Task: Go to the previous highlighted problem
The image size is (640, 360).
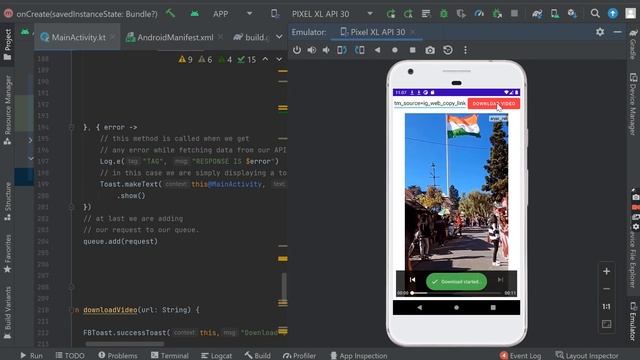Action: [265, 60]
